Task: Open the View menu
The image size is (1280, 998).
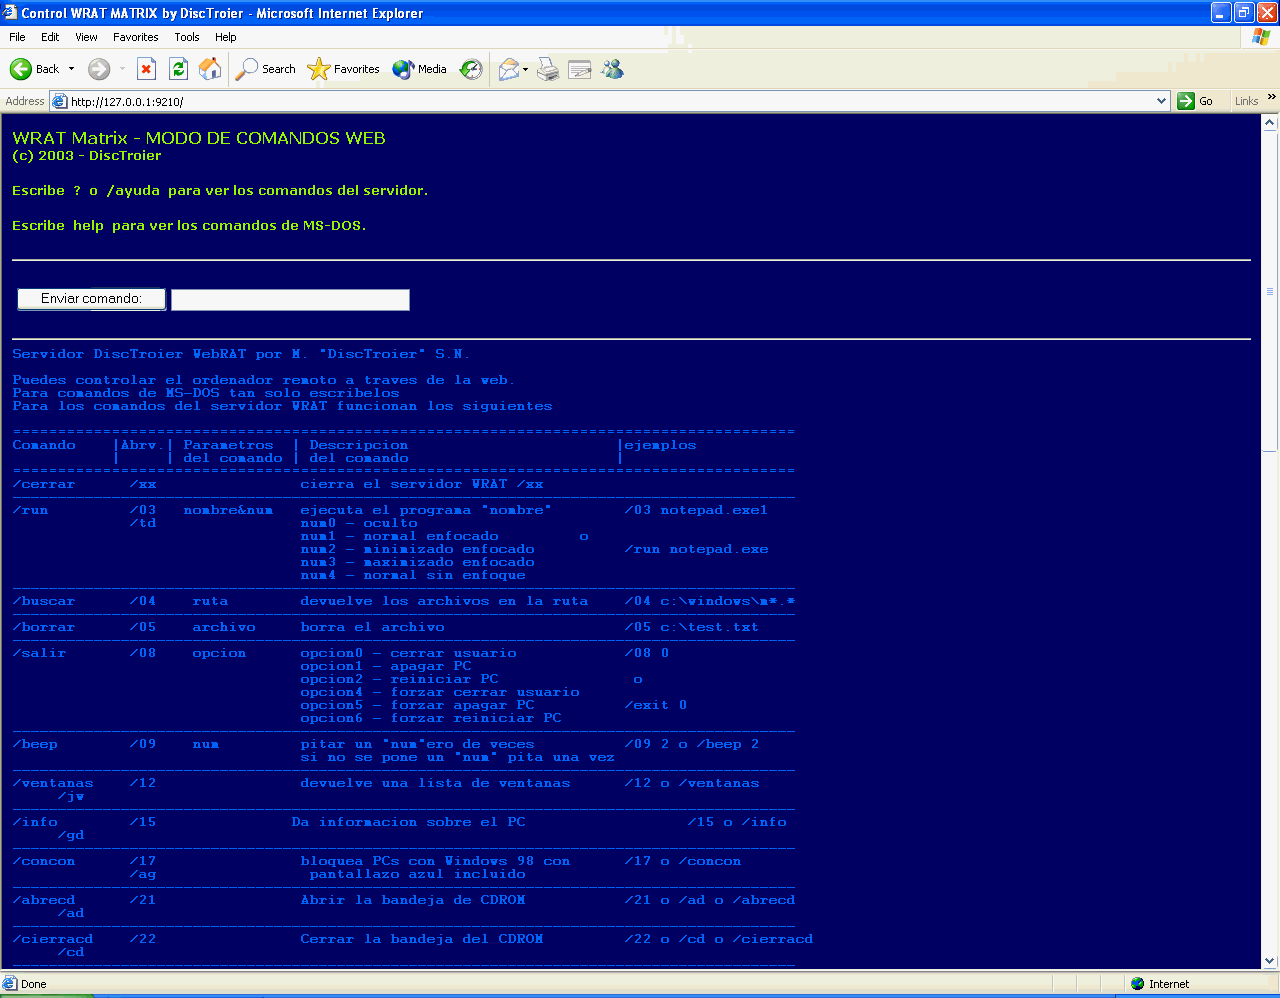Action: [87, 37]
